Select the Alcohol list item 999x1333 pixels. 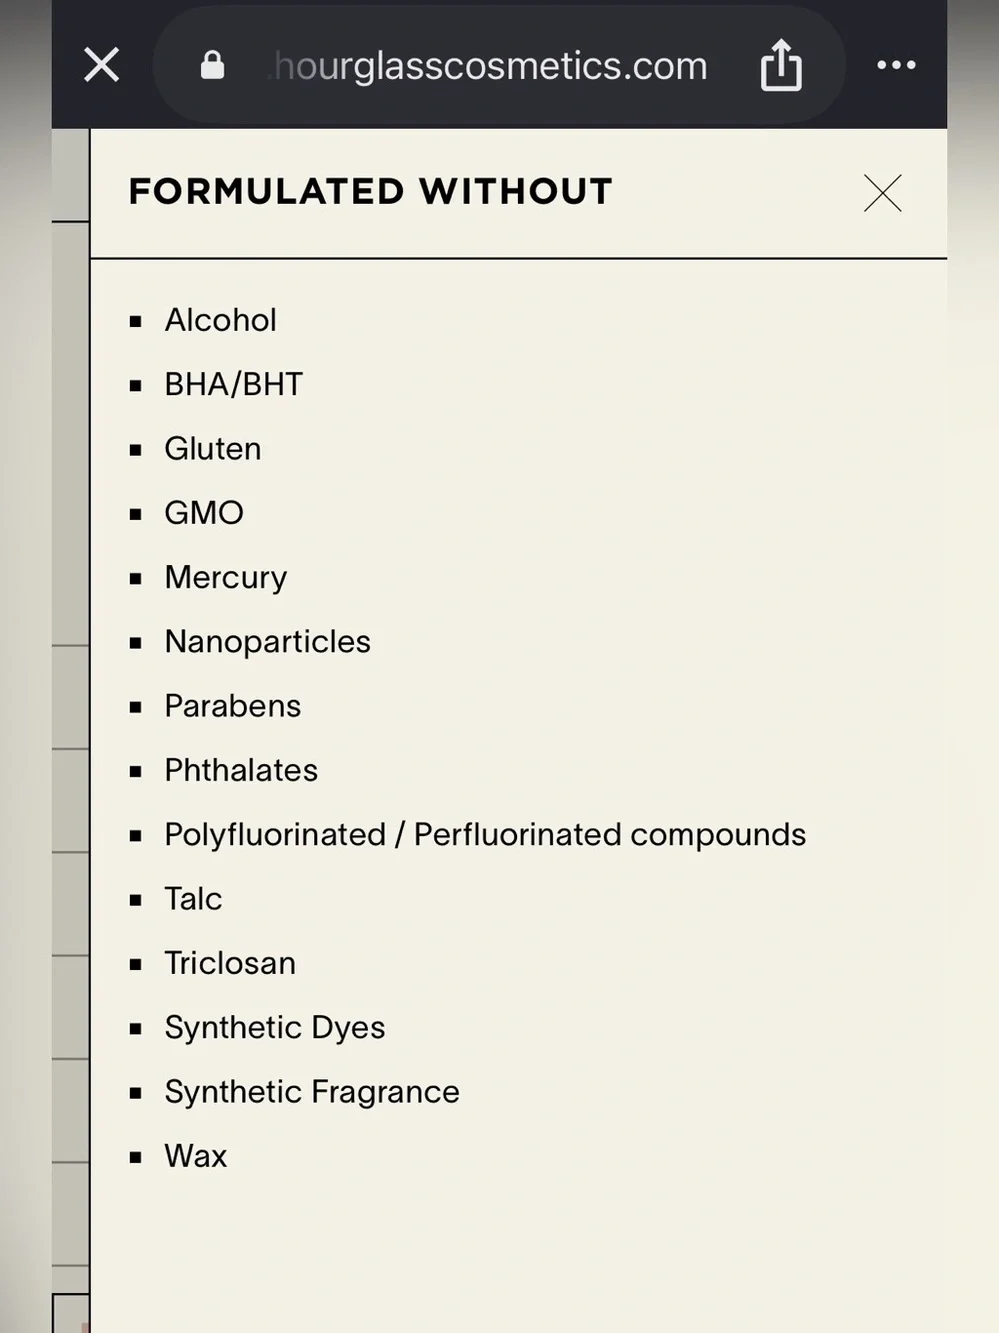click(220, 320)
